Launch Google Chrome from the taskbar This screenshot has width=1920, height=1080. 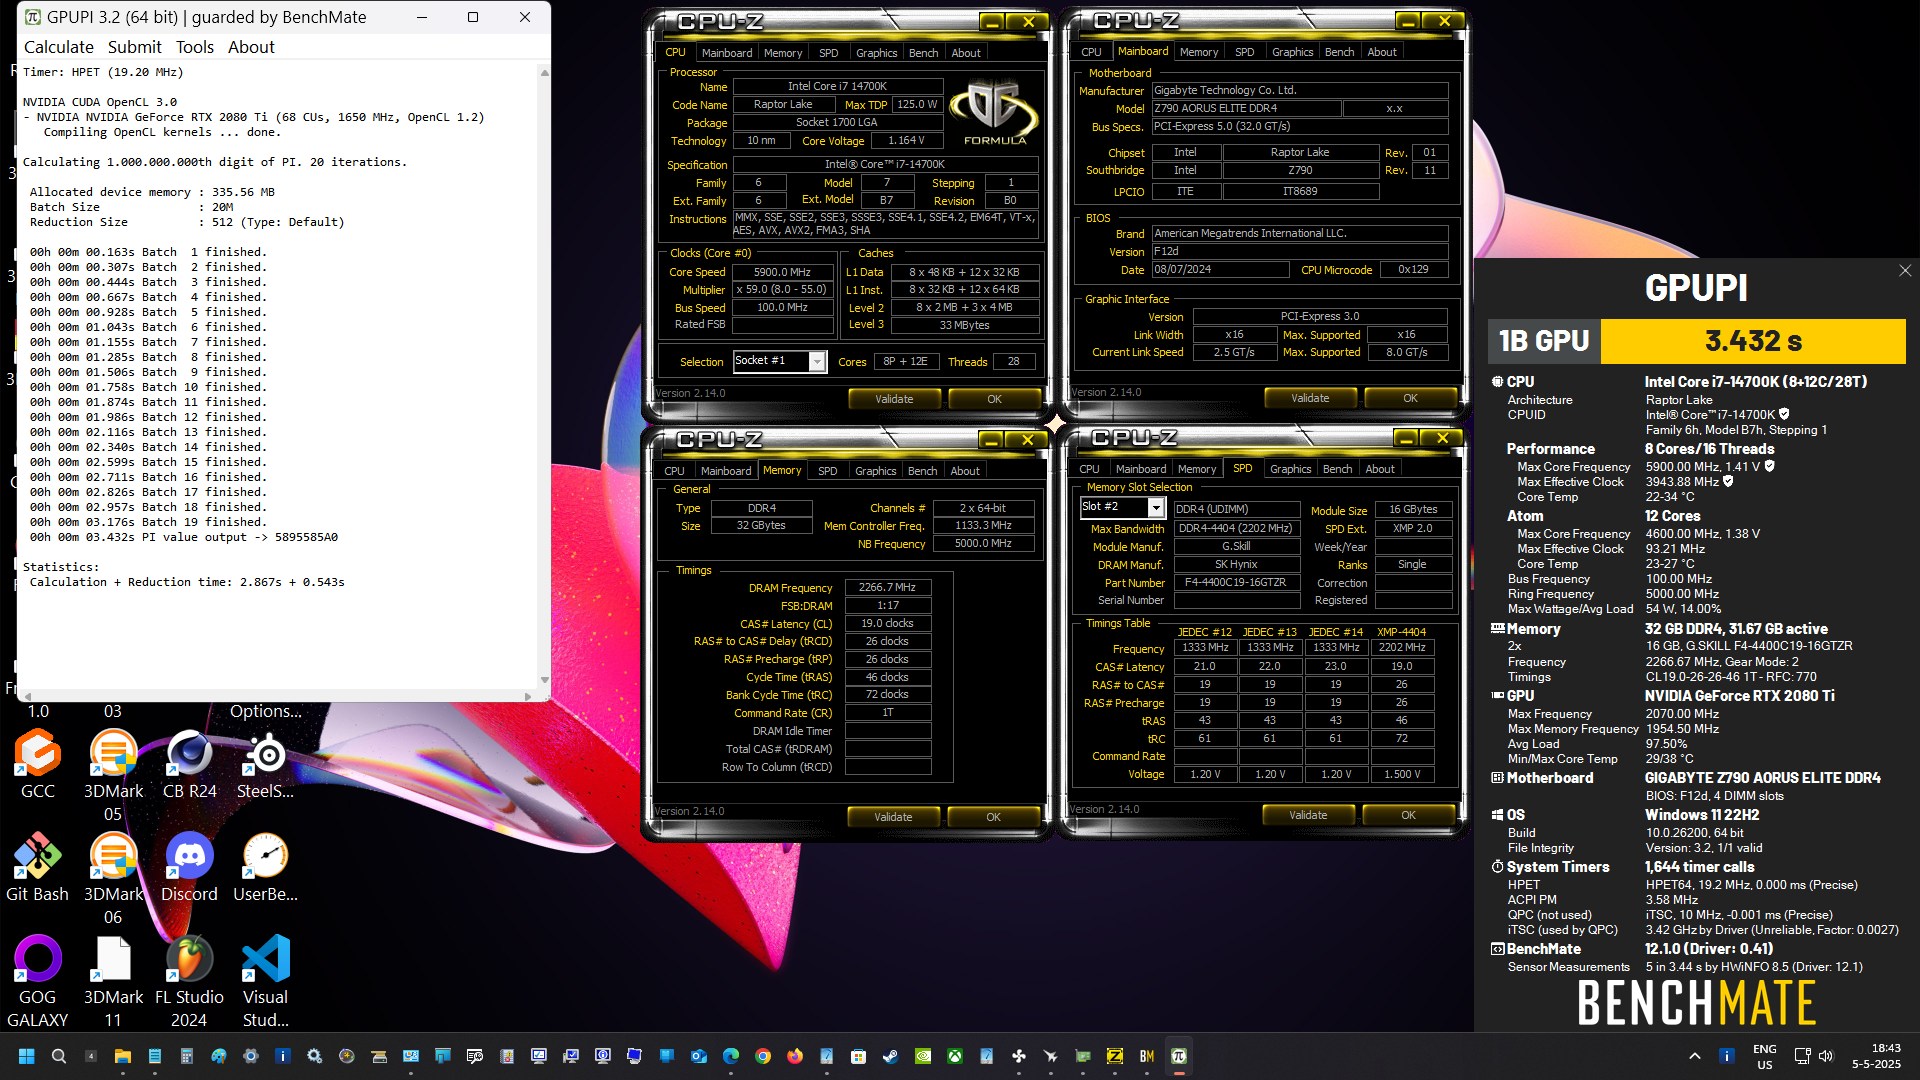point(763,1056)
